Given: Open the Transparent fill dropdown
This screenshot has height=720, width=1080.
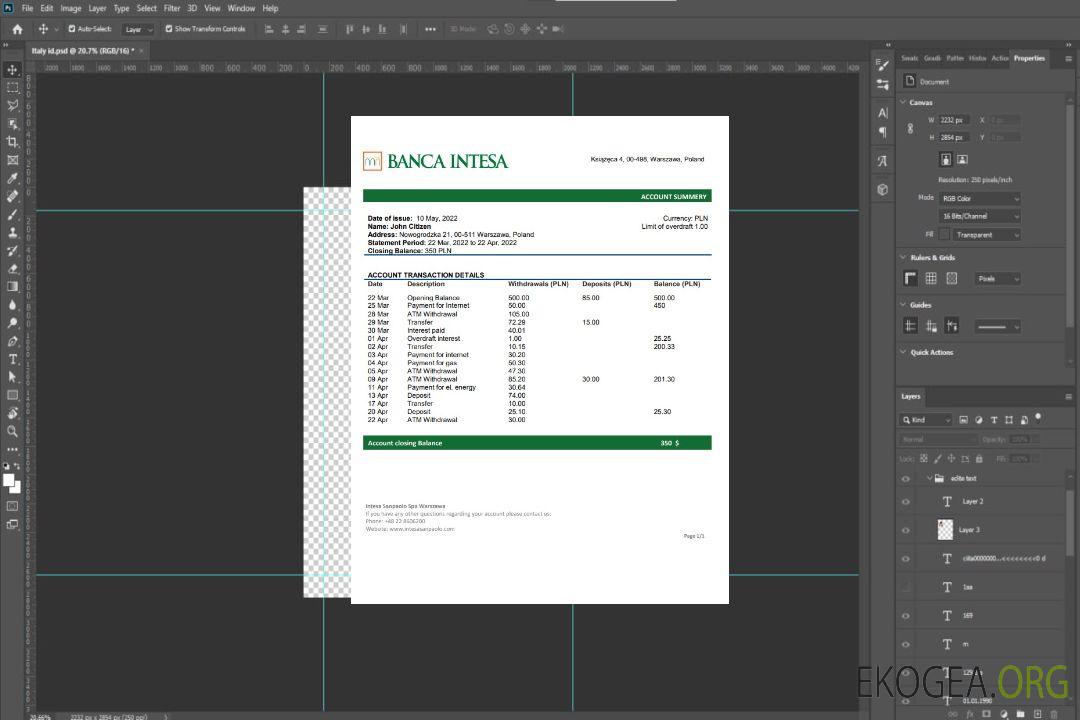Looking at the screenshot, I should pyautogui.click(x=987, y=235).
